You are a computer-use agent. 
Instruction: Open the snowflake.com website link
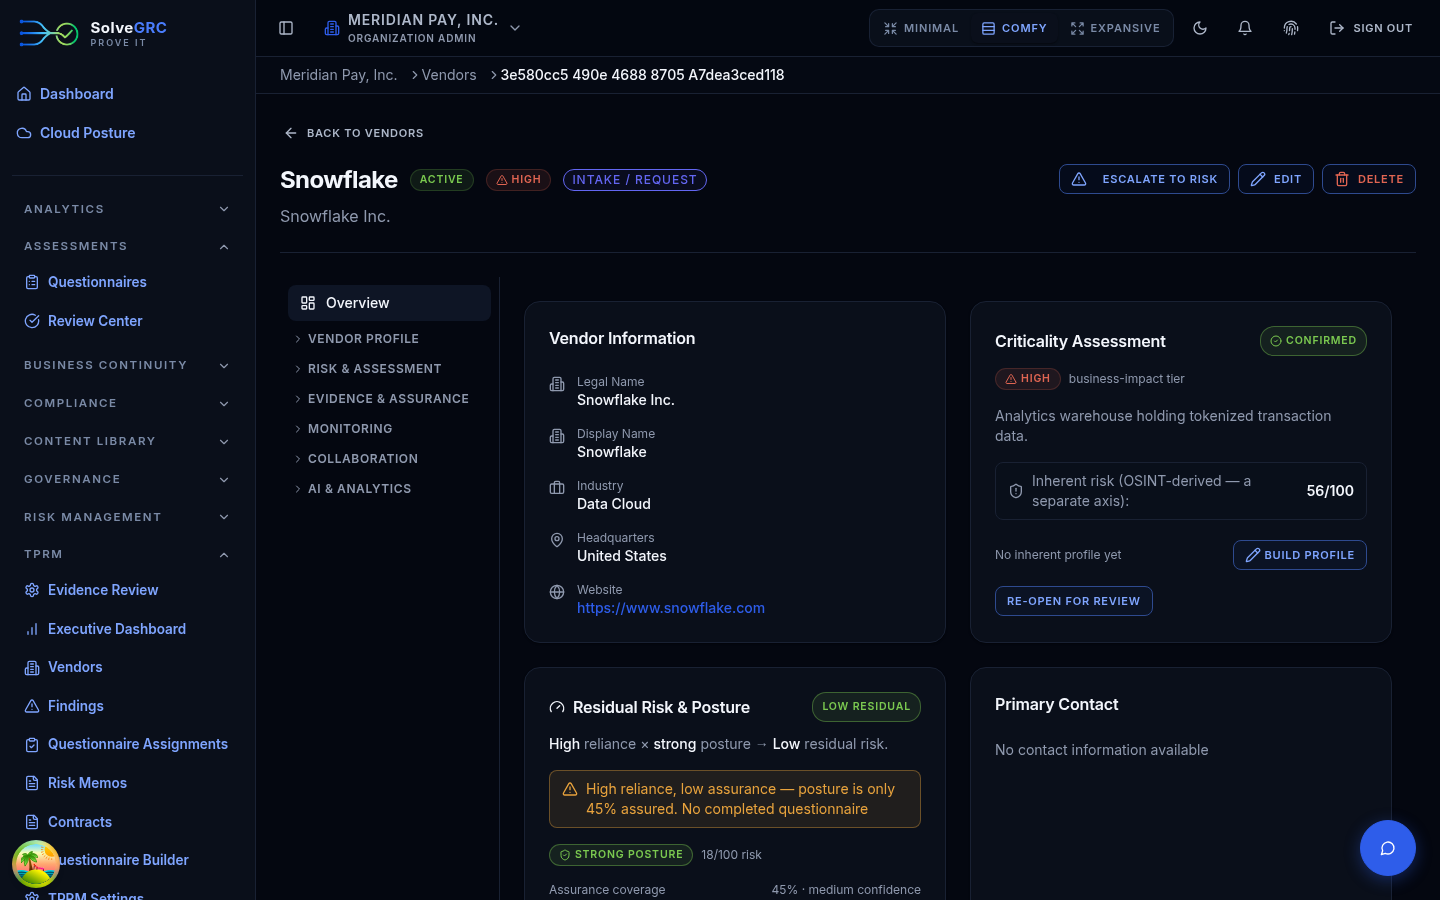pyautogui.click(x=671, y=608)
